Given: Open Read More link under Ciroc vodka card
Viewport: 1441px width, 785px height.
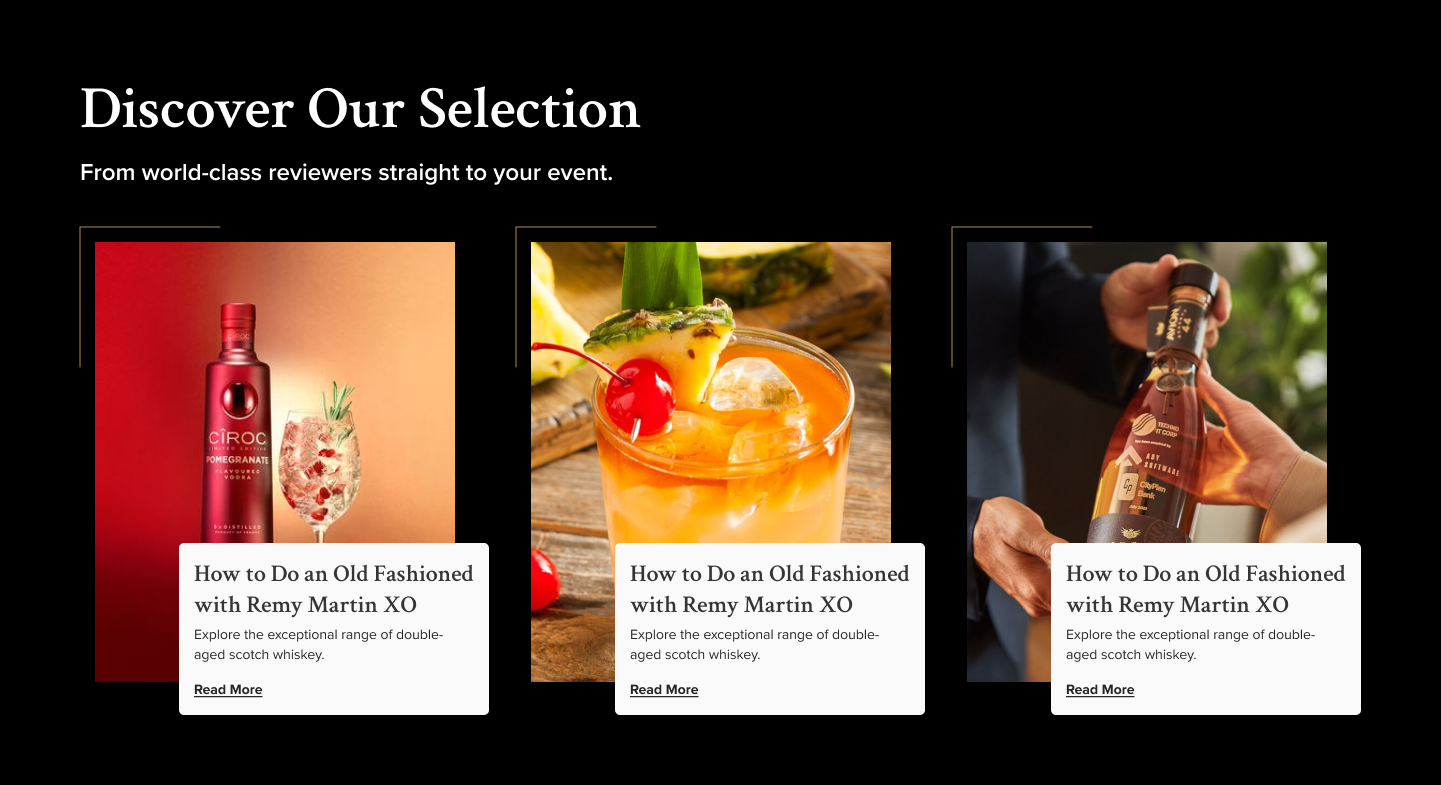Looking at the screenshot, I should 228,690.
